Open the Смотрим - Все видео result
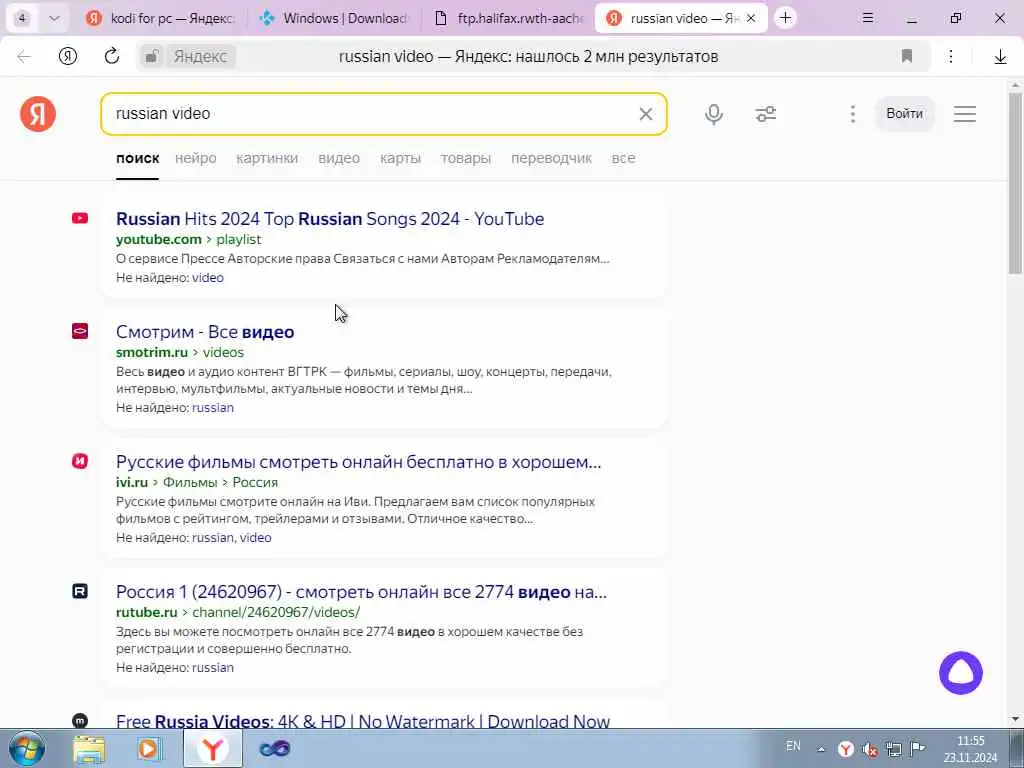 click(205, 332)
